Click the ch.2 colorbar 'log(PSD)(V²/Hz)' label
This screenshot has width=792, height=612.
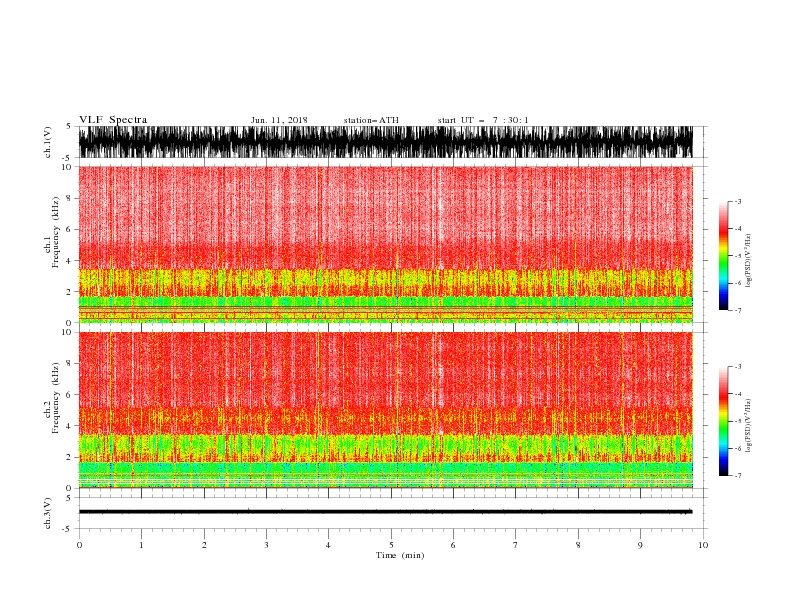pyautogui.click(x=749, y=426)
